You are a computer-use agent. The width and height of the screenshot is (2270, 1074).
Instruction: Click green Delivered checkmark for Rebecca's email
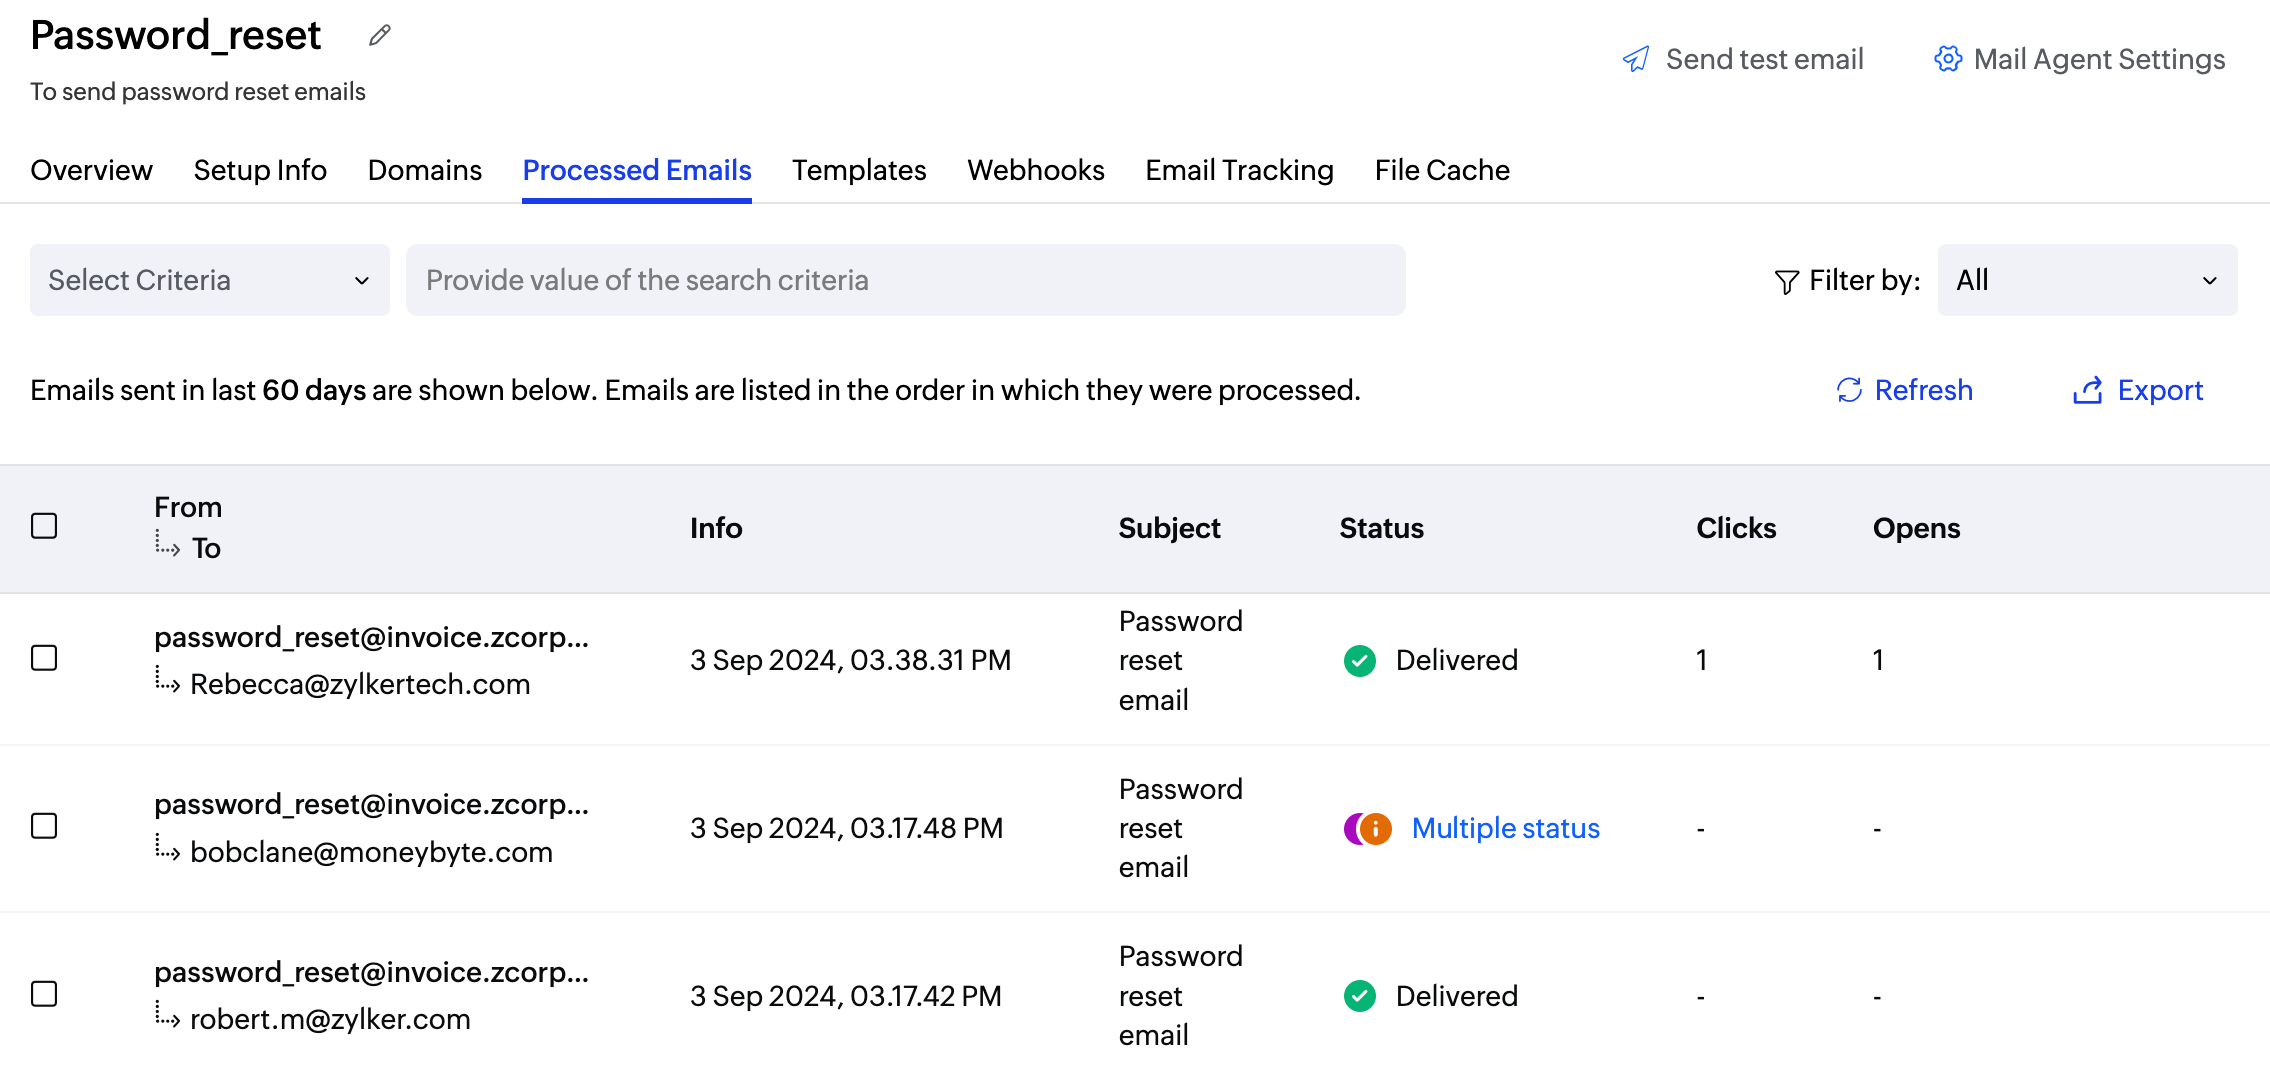click(1359, 660)
